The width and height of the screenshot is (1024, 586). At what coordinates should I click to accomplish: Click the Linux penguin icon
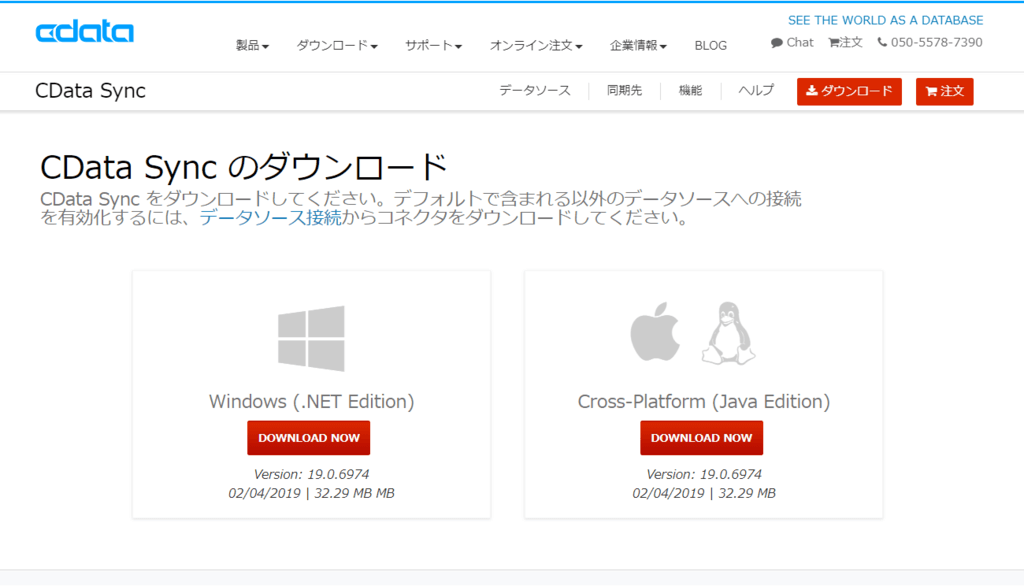pyautogui.click(x=729, y=333)
